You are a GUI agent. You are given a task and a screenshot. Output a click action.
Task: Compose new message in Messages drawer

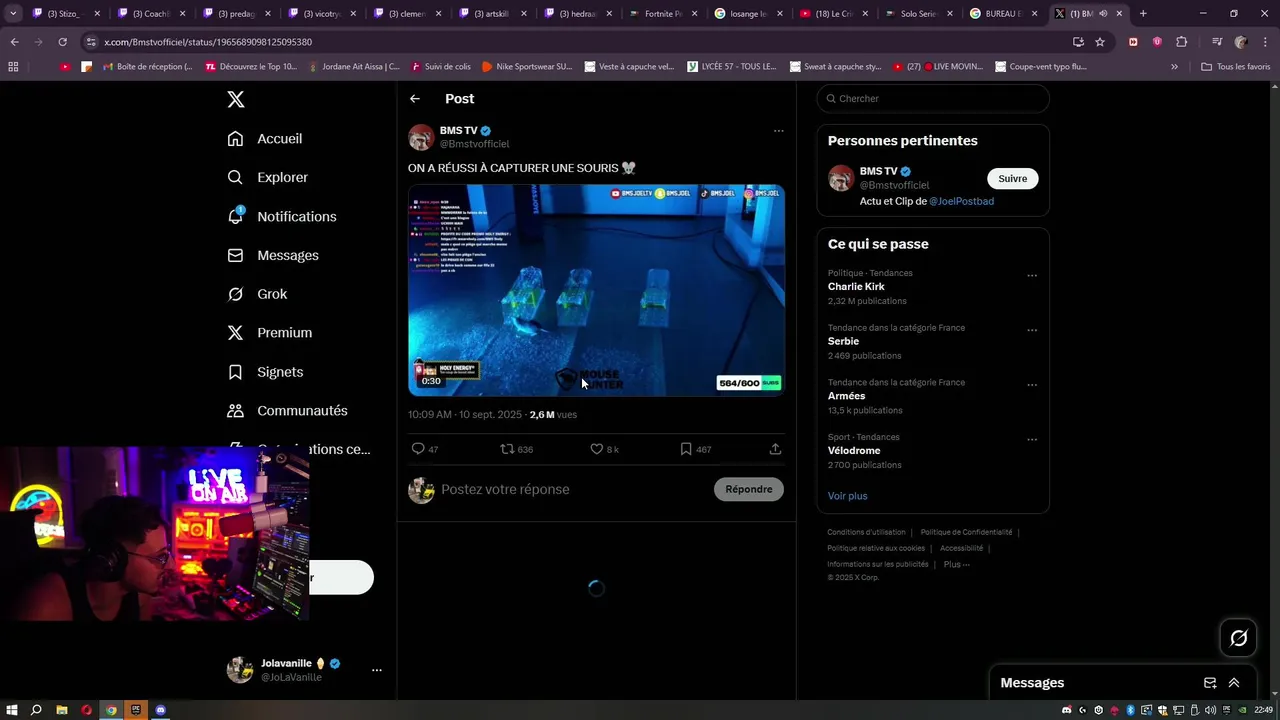coord(1210,683)
